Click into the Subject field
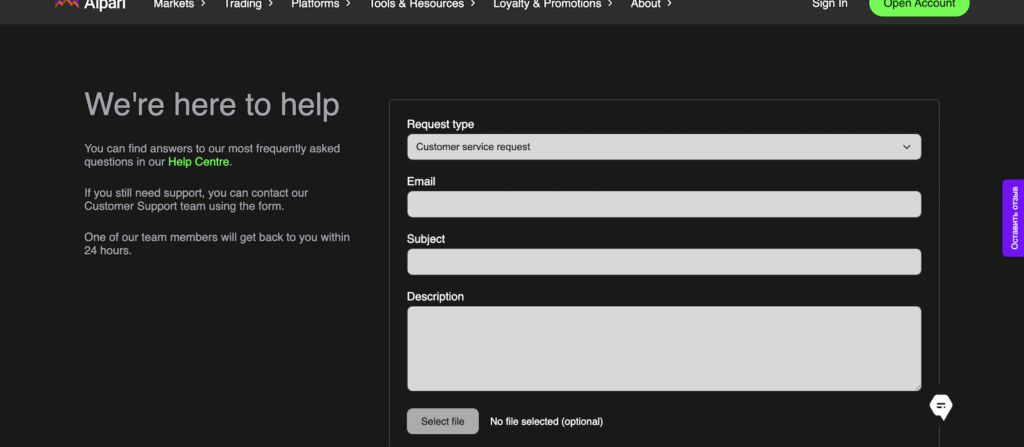This screenshot has width=1024, height=447. (x=663, y=262)
